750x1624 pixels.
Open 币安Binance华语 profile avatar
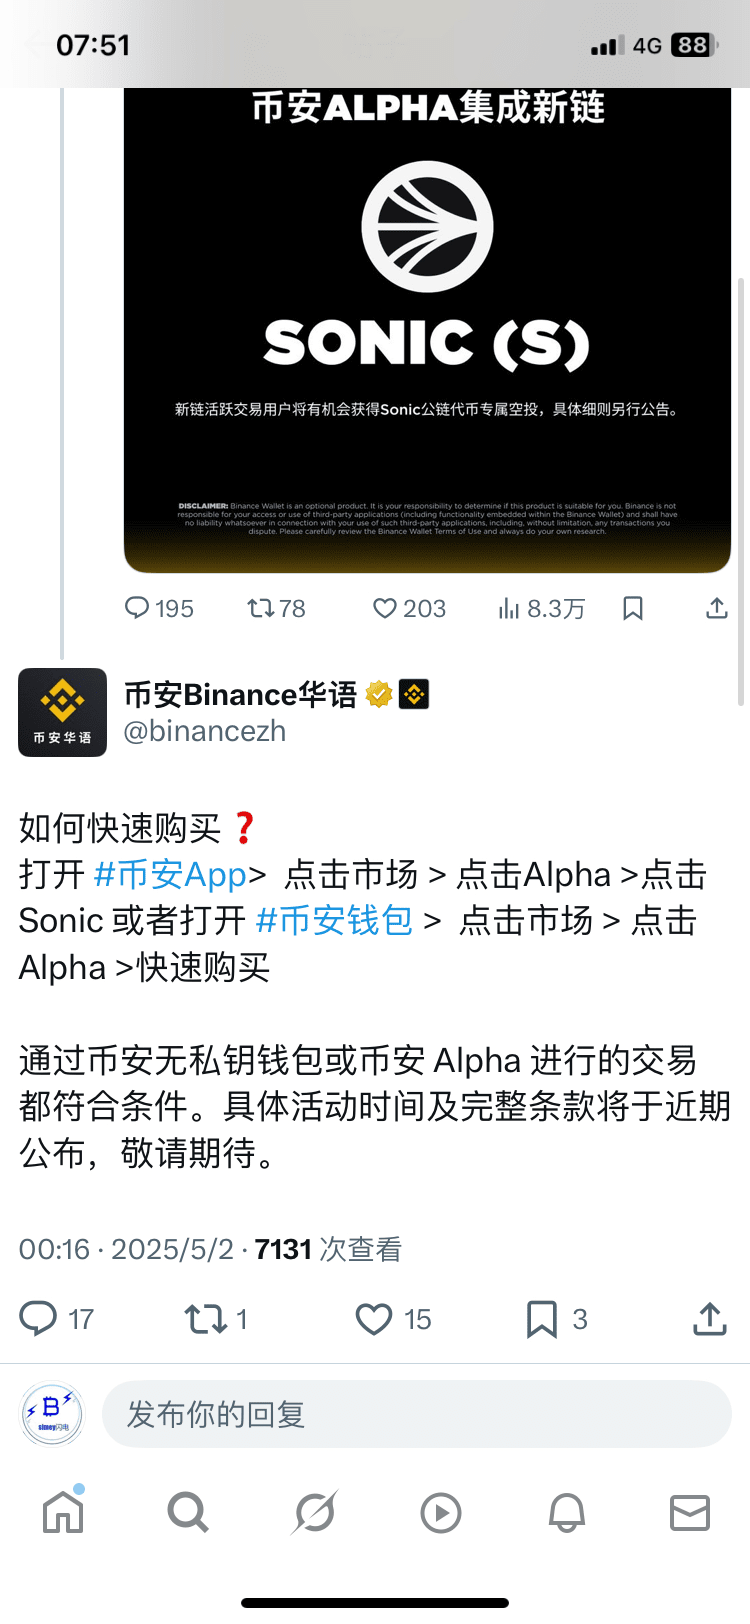click(x=62, y=712)
